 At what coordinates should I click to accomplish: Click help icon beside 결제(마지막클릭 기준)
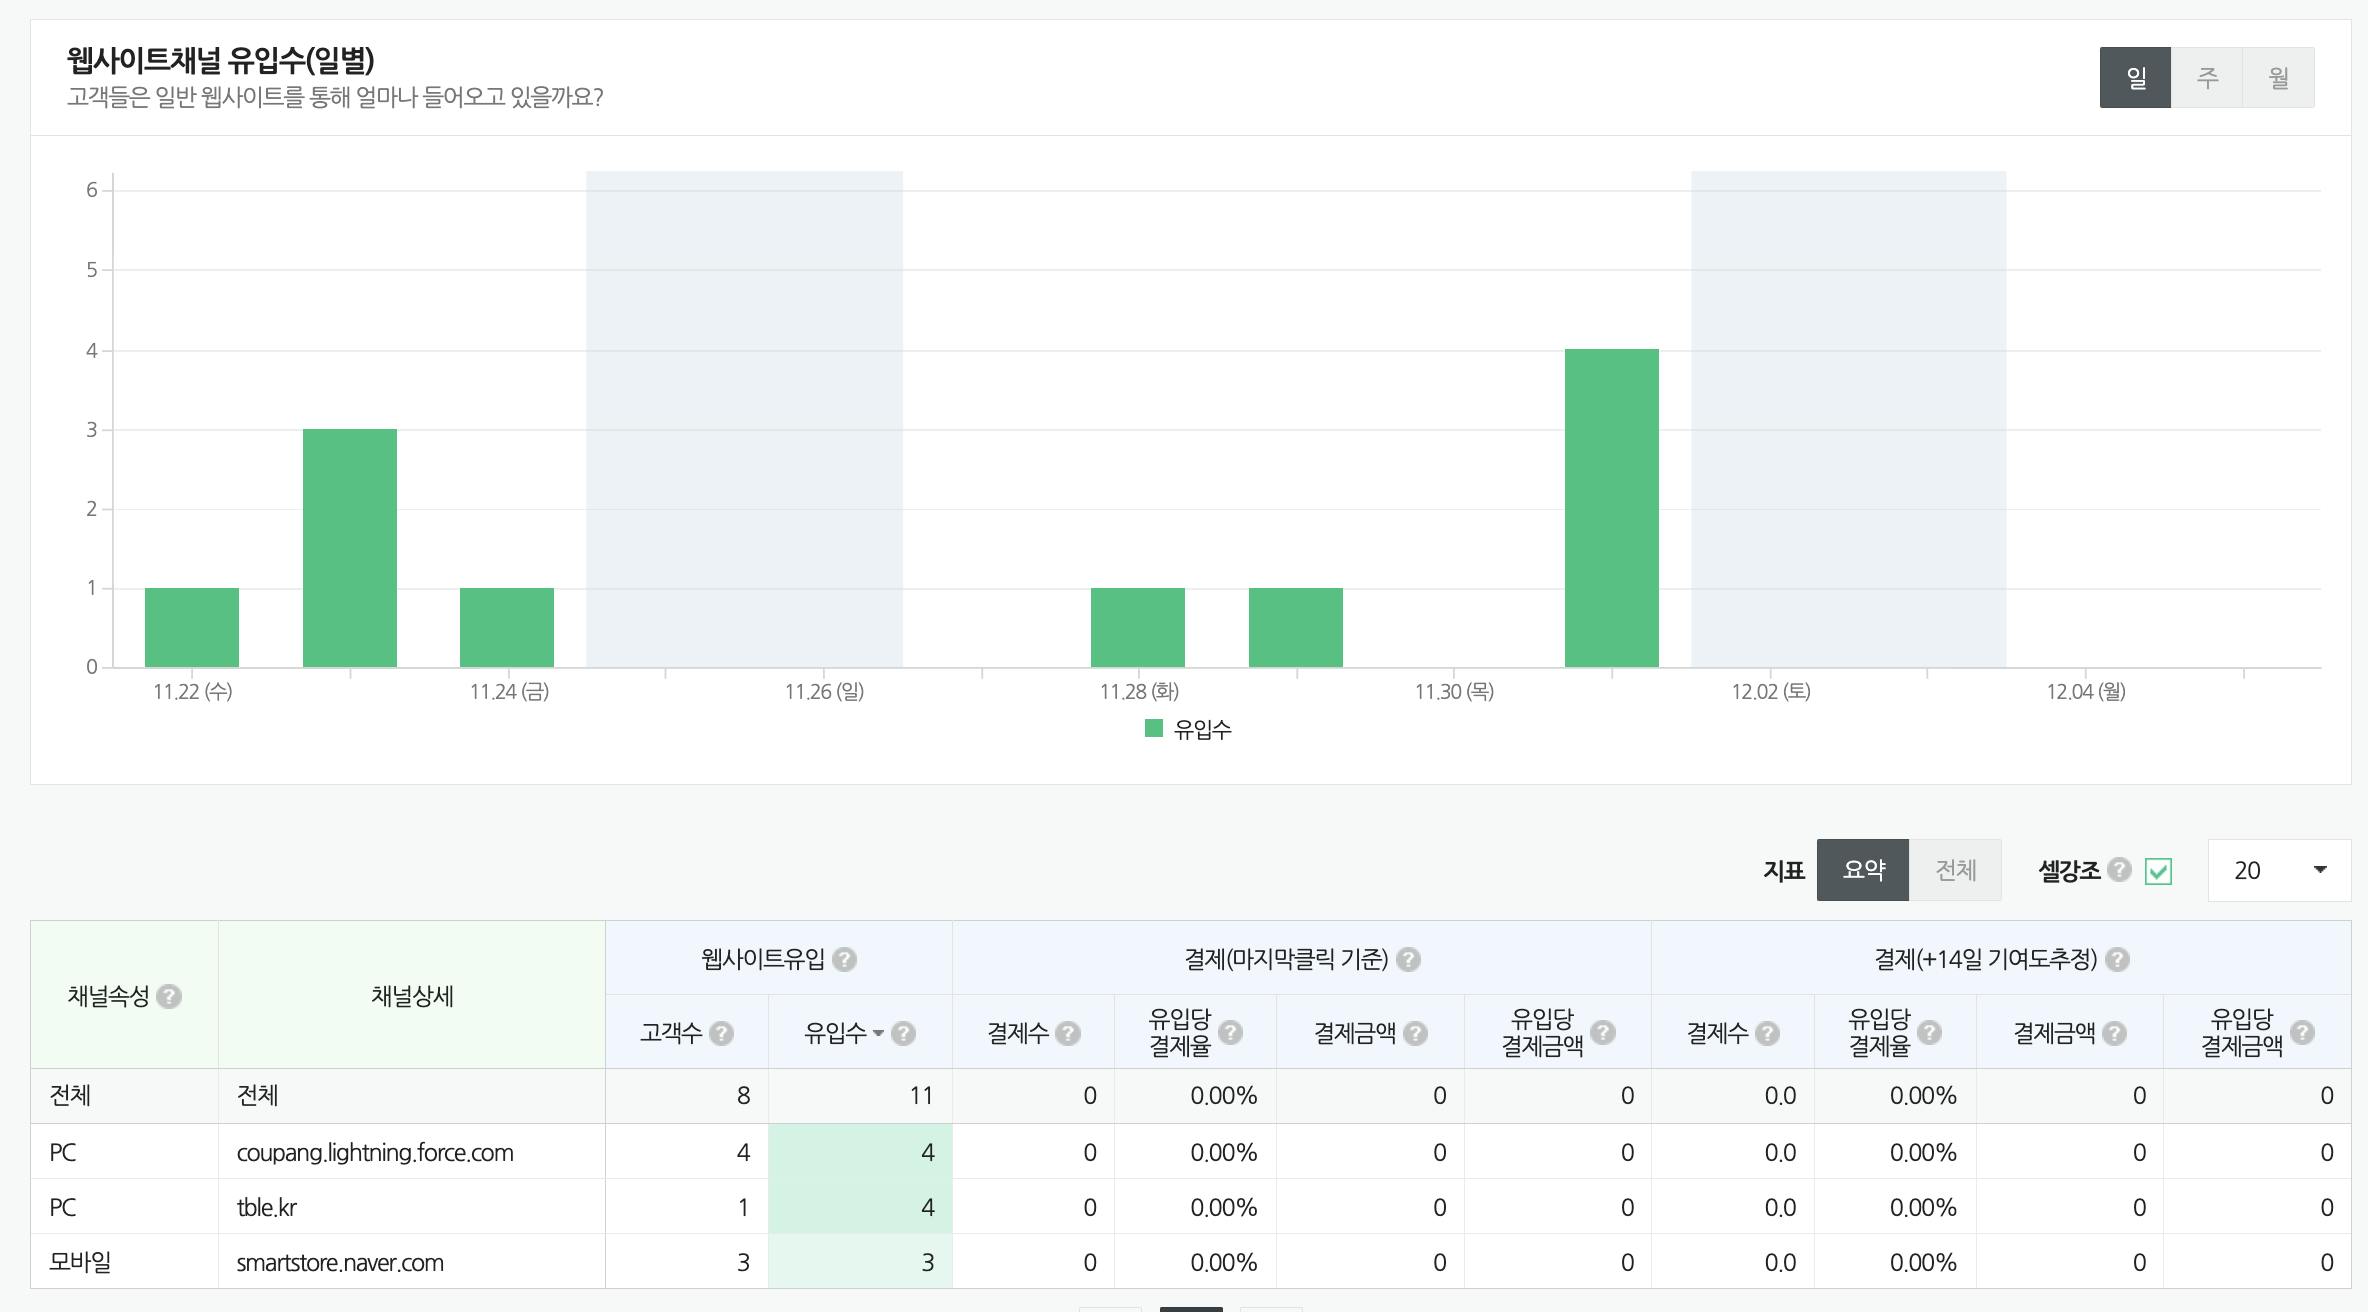pos(1408,959)
